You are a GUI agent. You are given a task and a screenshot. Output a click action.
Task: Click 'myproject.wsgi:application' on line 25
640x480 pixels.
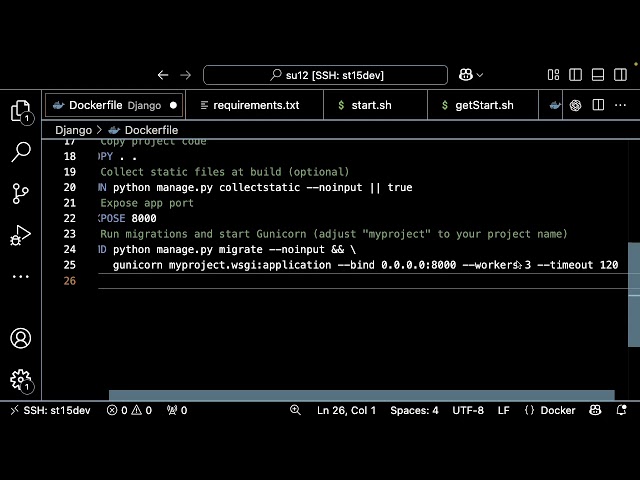(x=250, y=265)
